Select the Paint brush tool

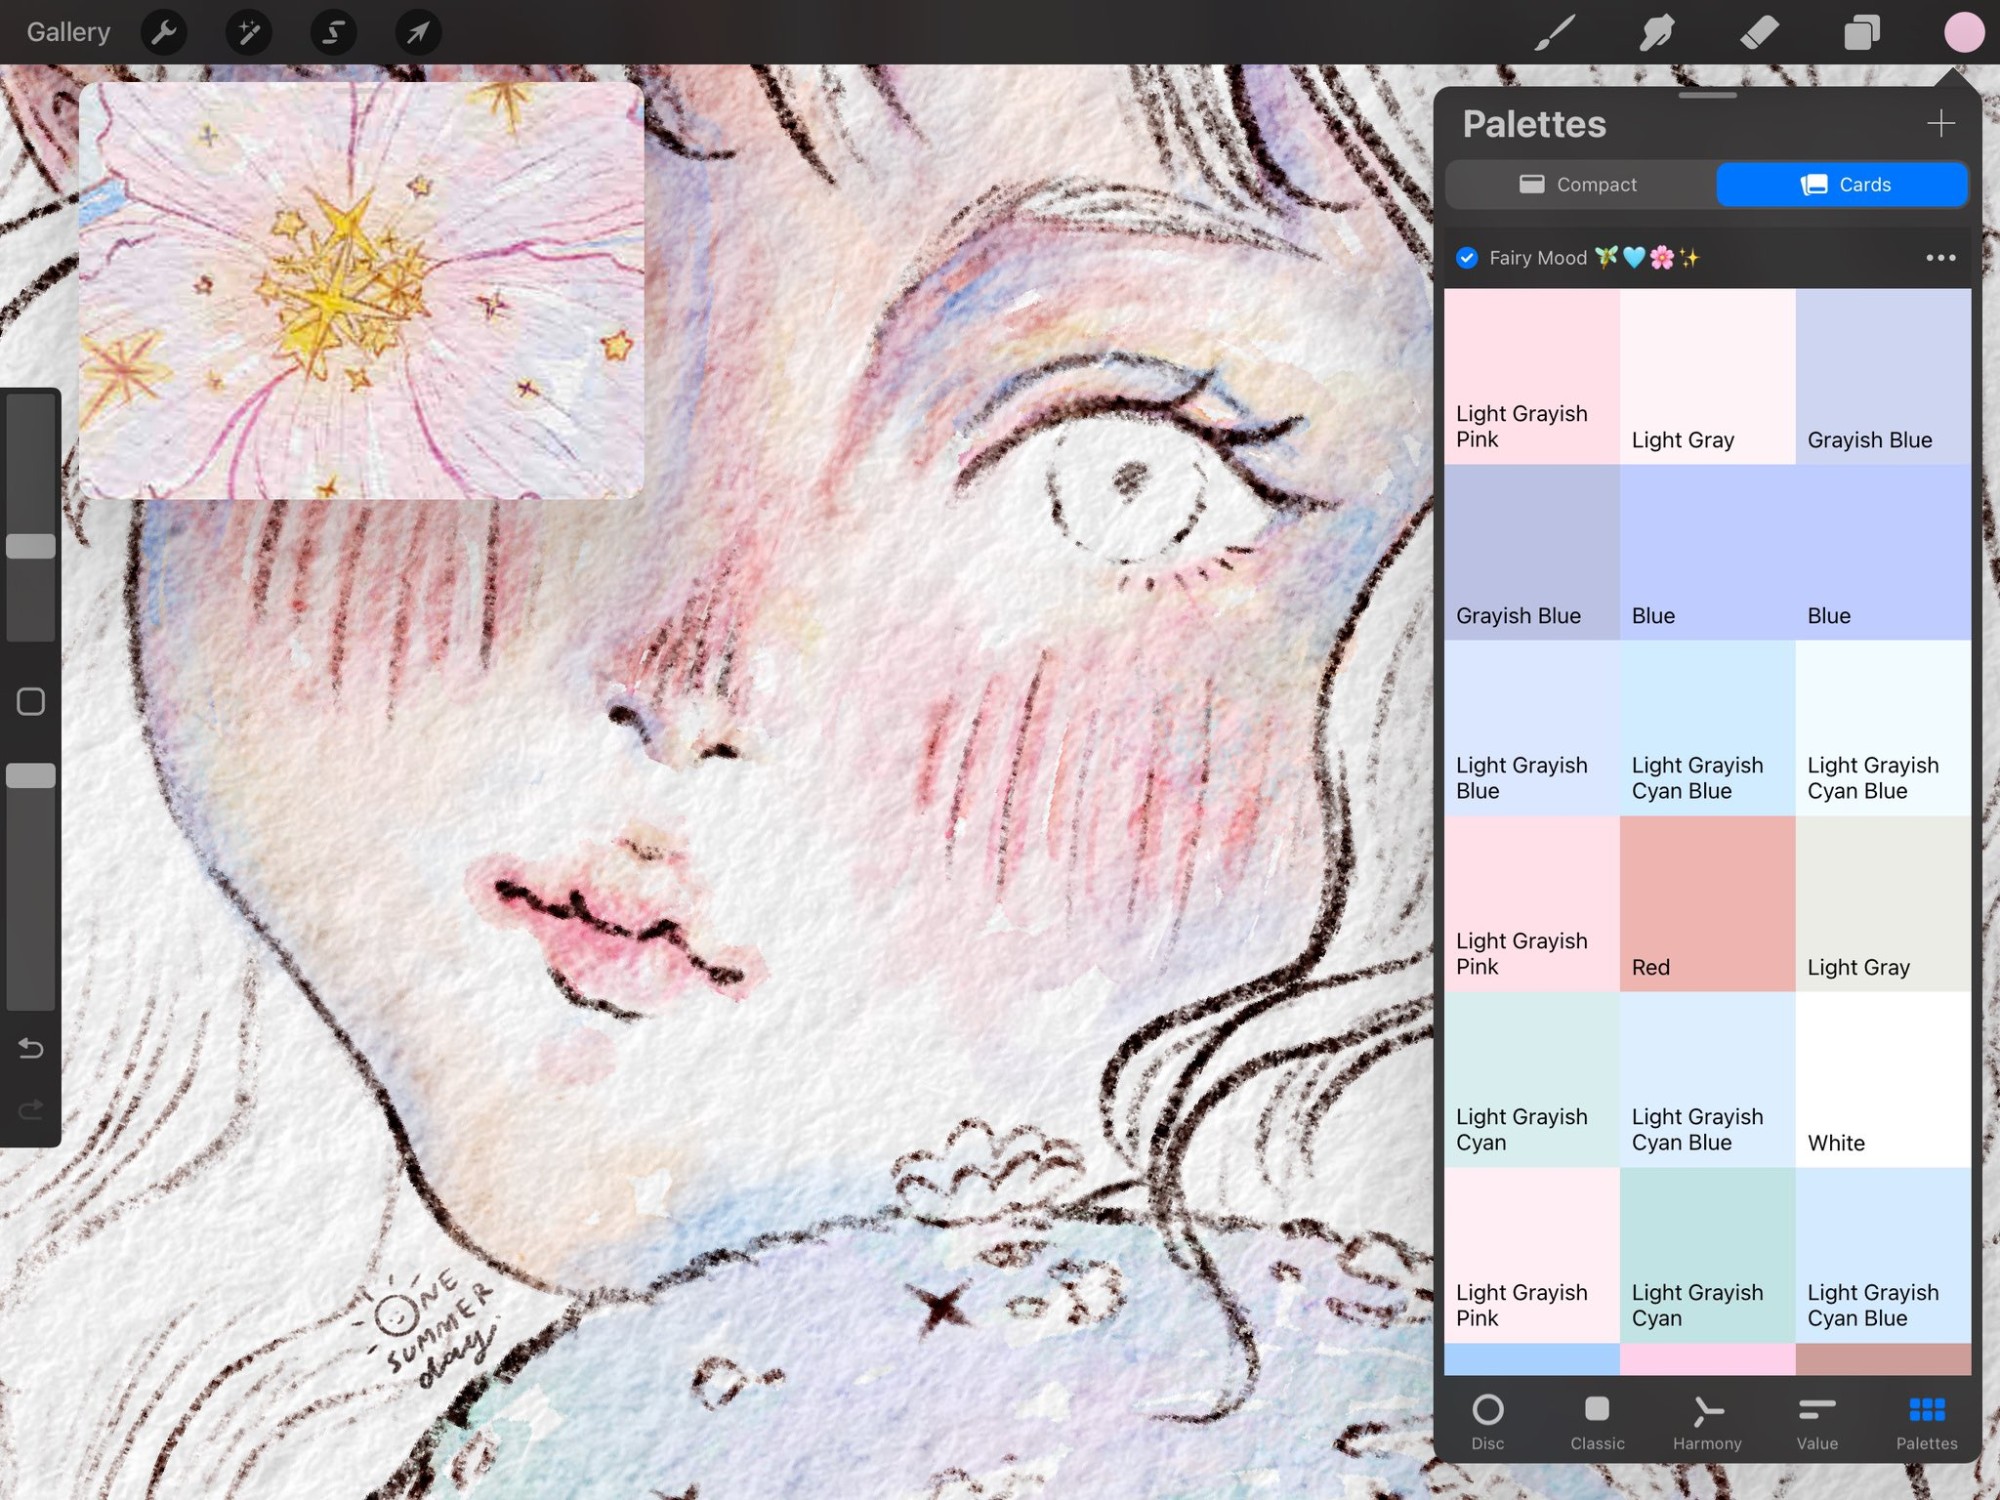coord(1555,33)
